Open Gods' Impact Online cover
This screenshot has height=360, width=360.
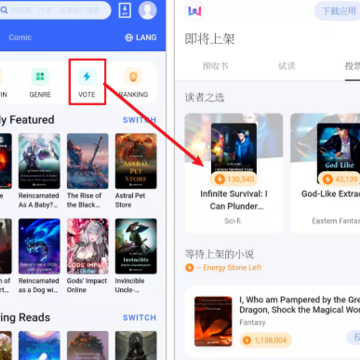pyautogui.click(x=88, y=246)
